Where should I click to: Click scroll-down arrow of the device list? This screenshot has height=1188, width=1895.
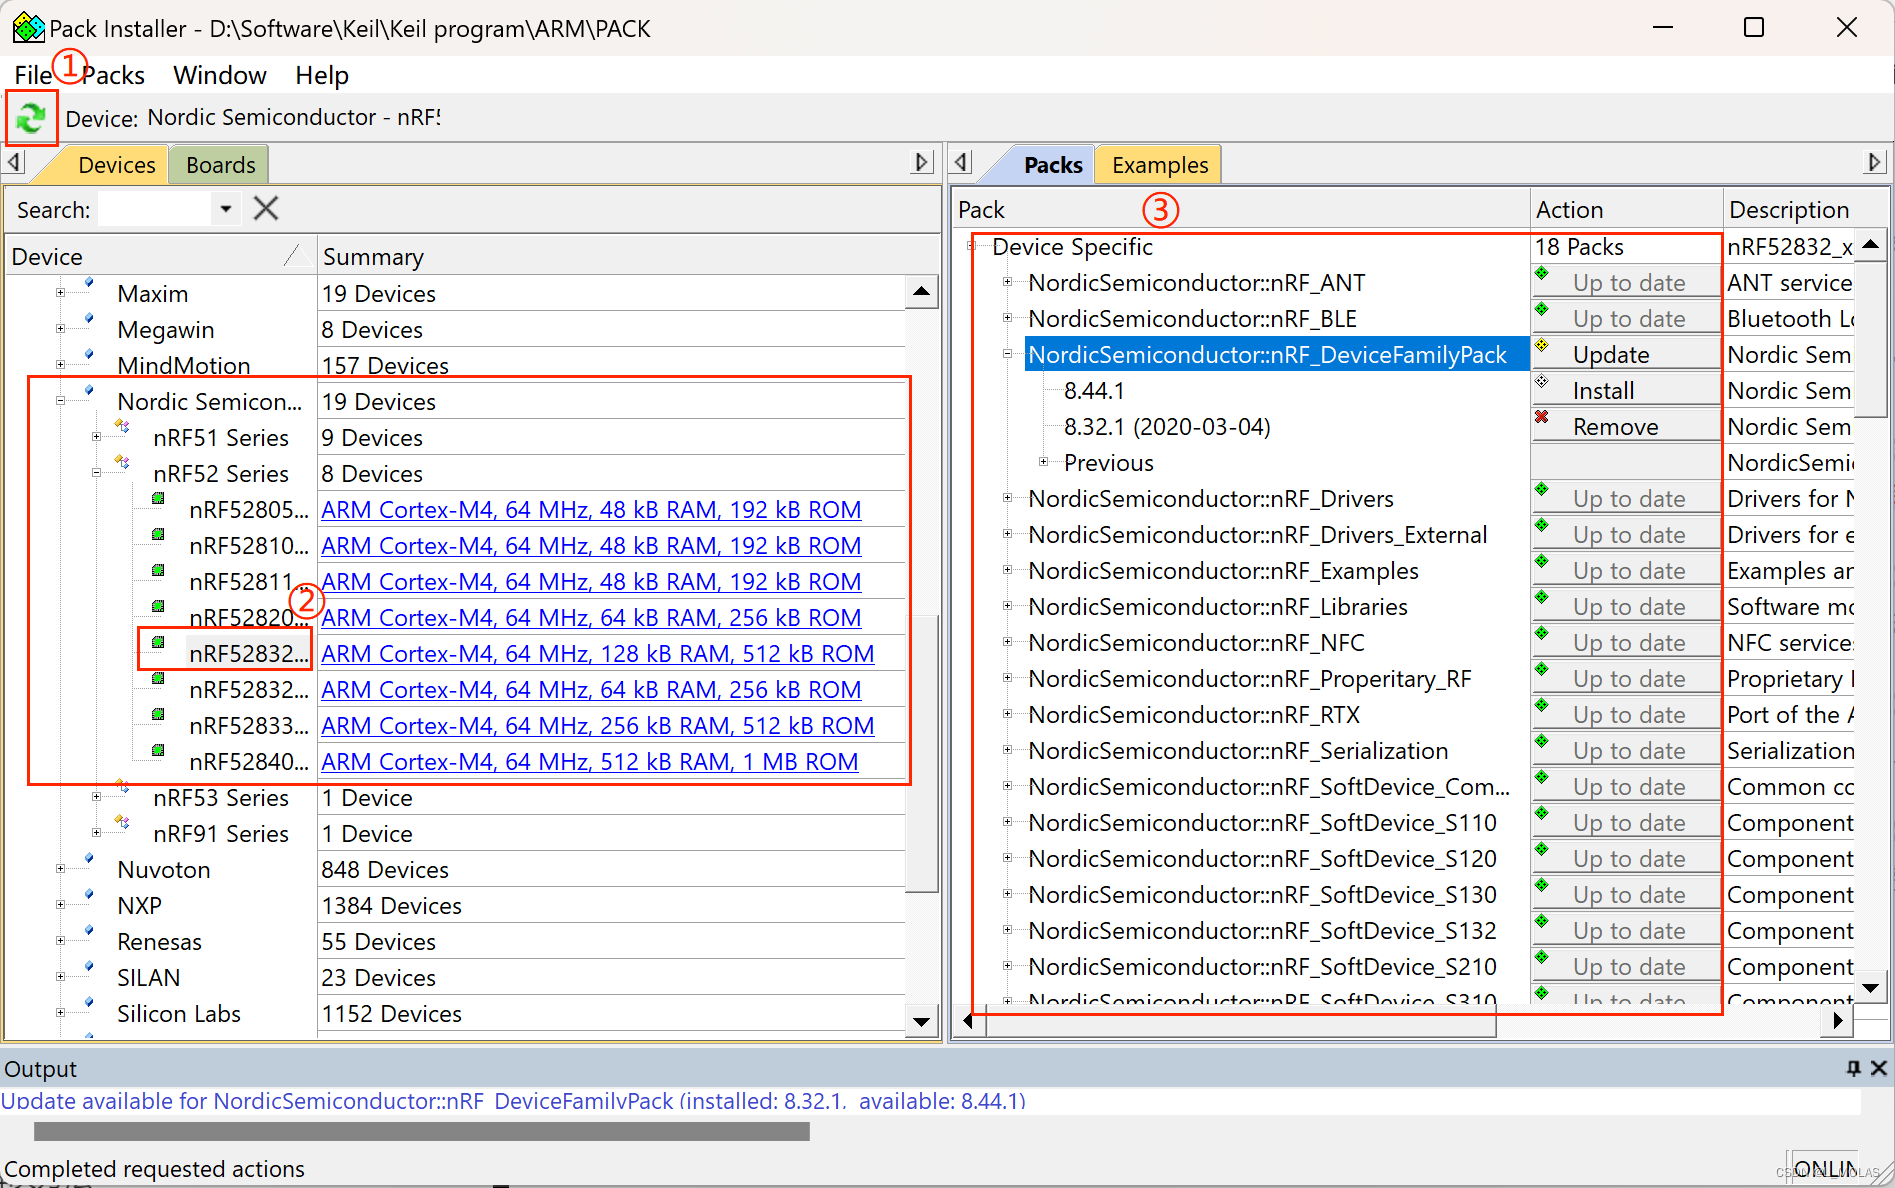[921, 1022]
